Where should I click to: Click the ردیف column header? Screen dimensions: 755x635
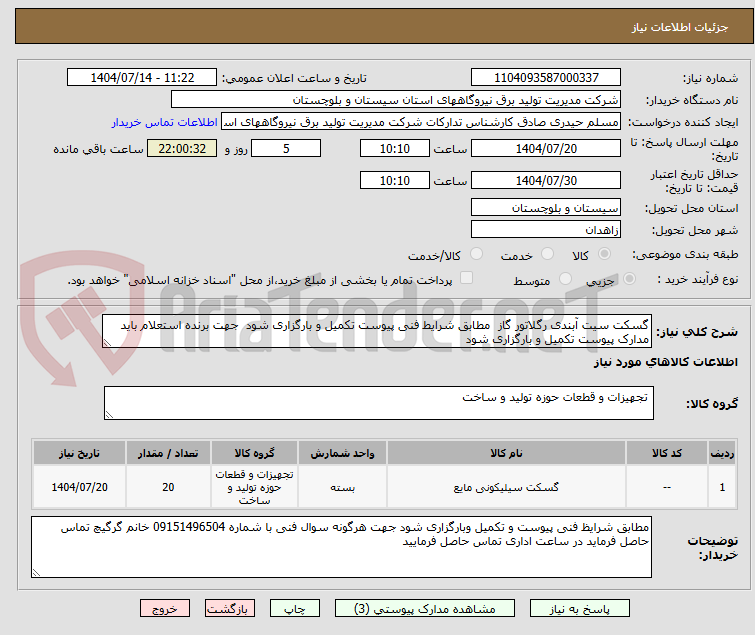(722, 453)
